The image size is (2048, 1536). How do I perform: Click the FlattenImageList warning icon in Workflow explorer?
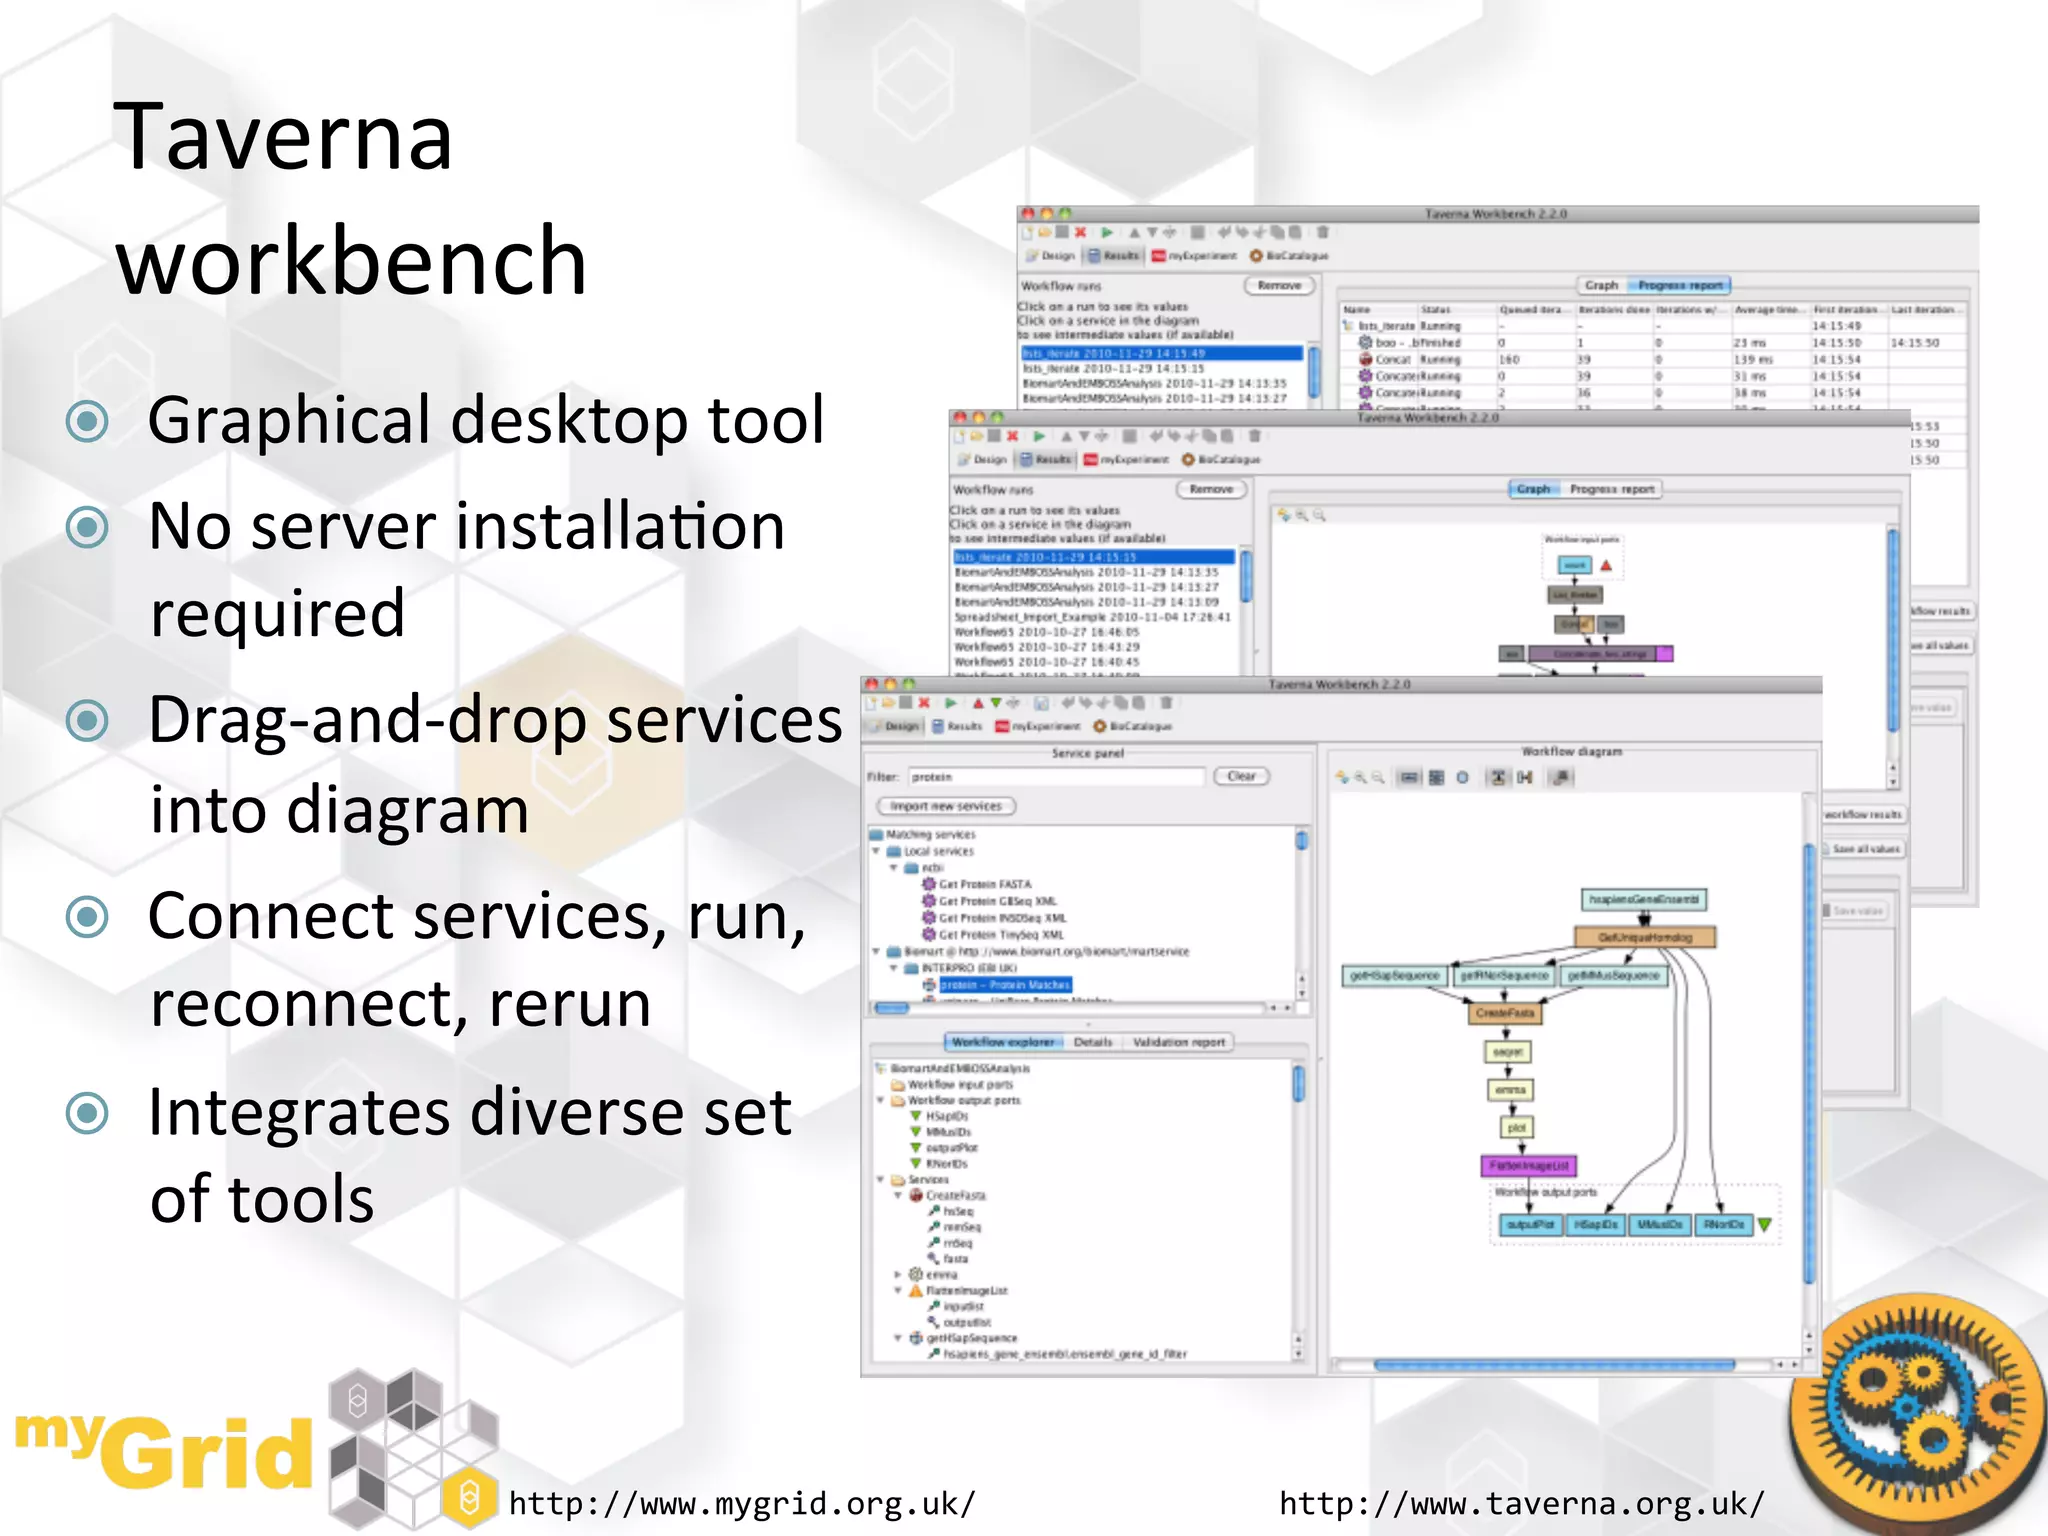pos(915,1290)
